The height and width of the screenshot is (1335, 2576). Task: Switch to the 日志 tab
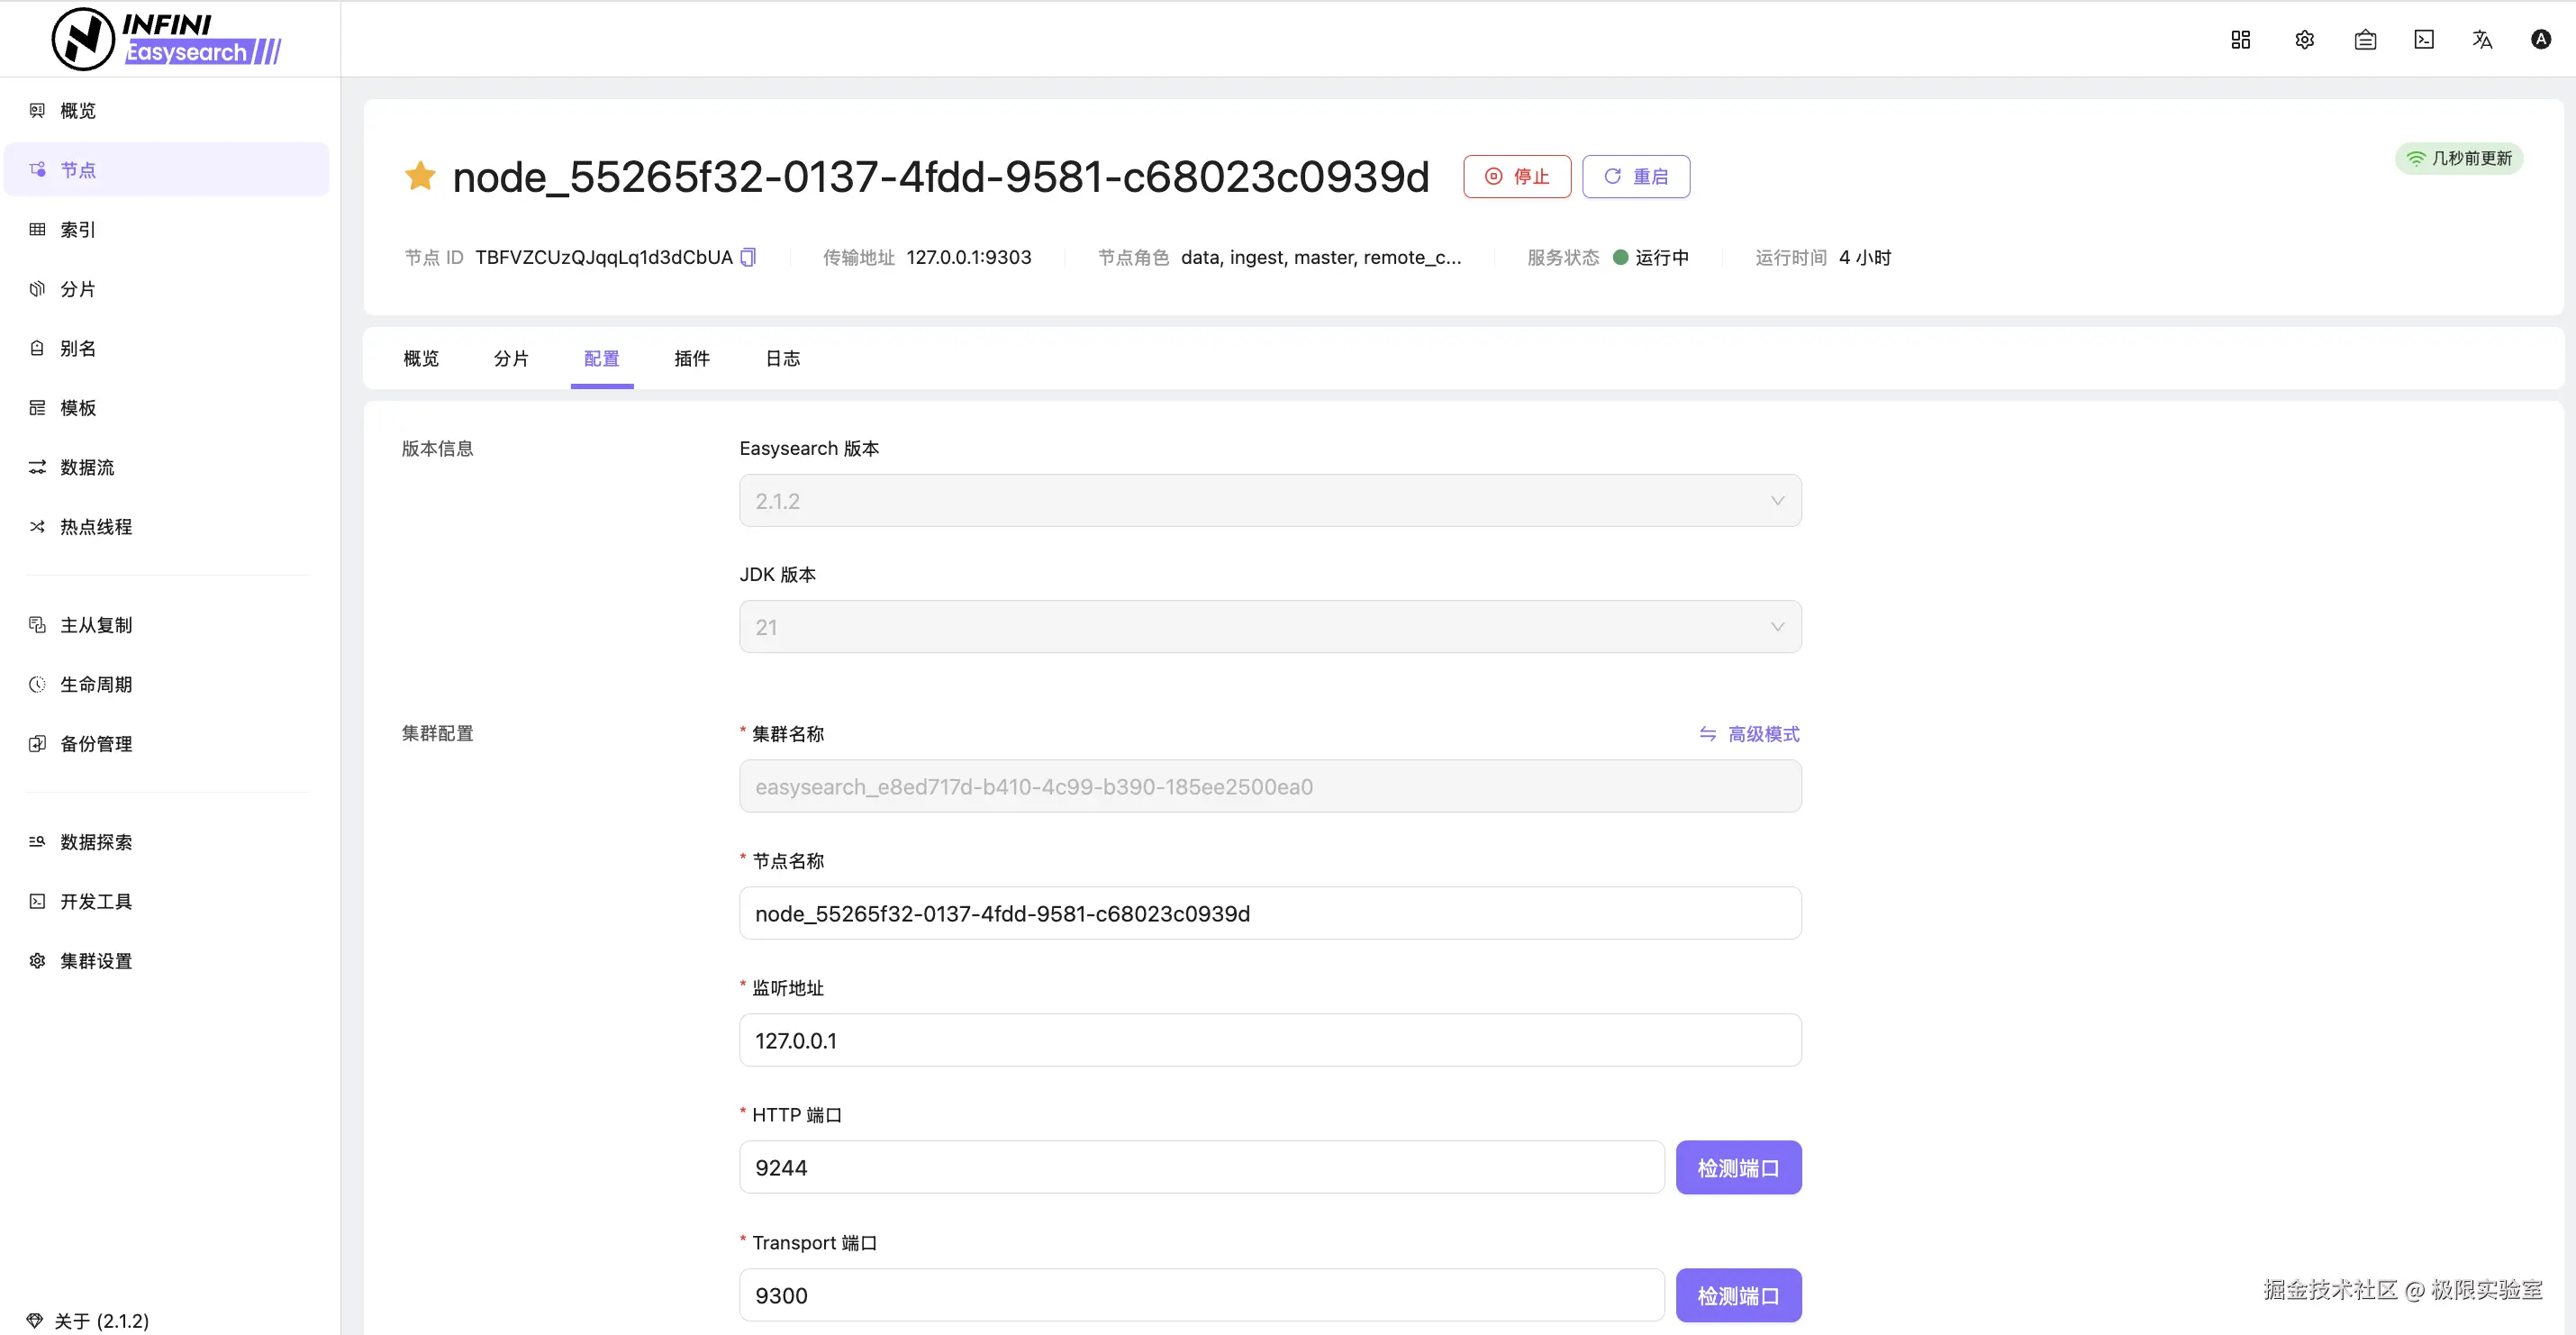(x=782, y=358)
